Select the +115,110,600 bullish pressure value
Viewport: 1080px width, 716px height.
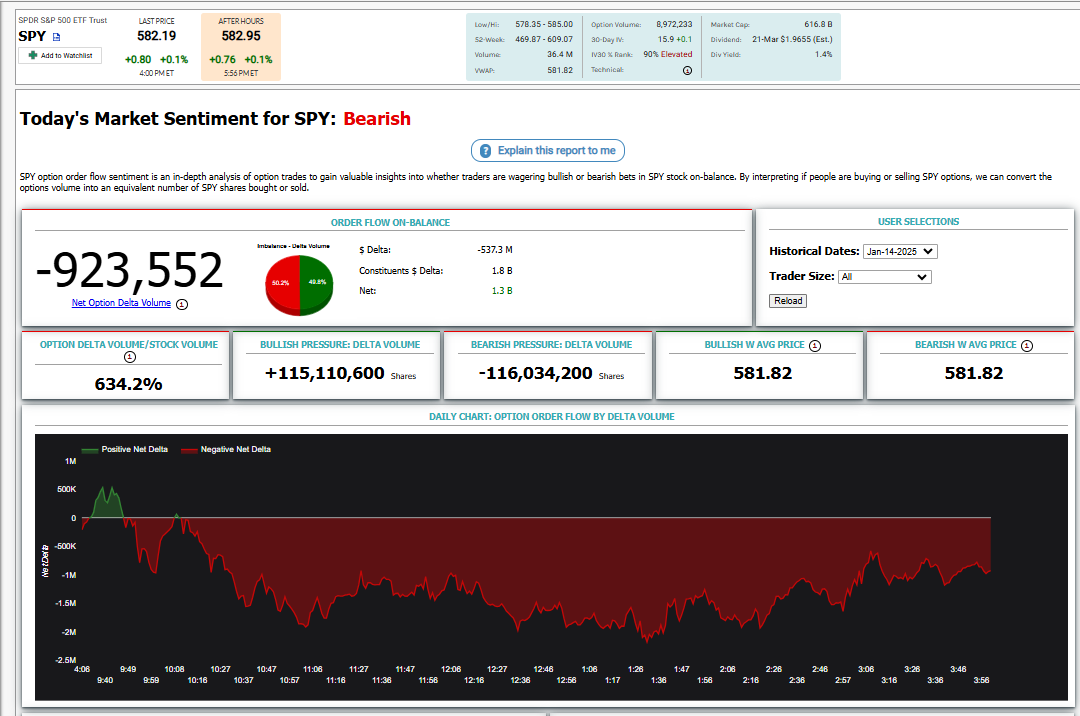tap(324, 373)
